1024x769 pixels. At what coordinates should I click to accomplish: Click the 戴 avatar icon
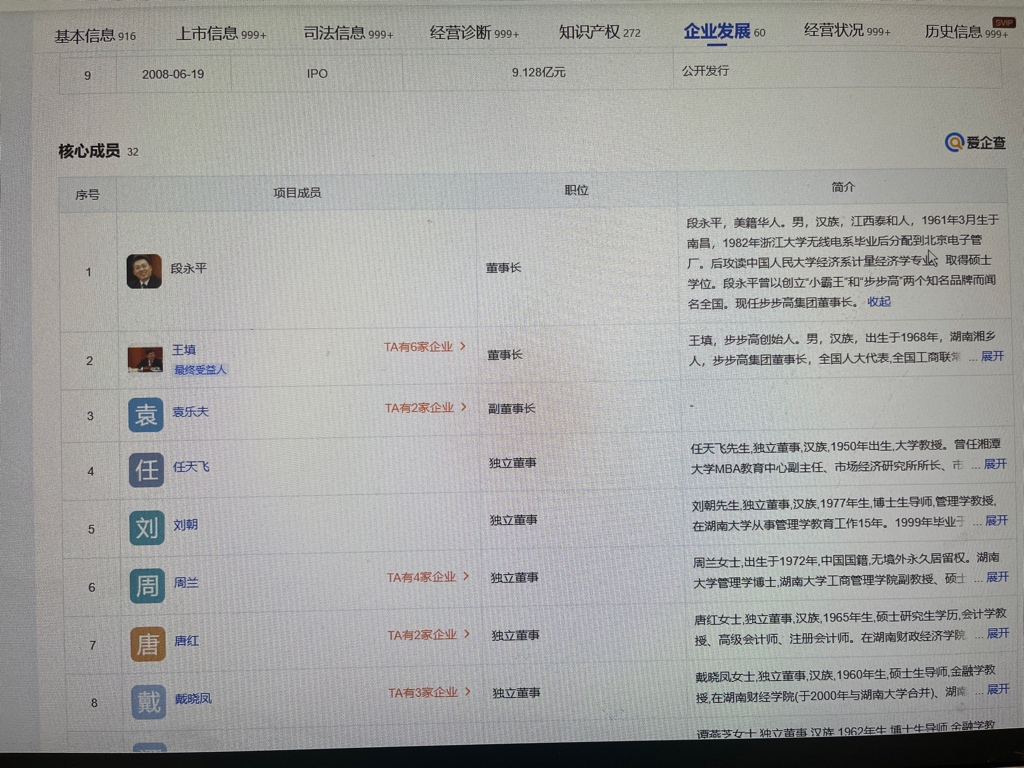coord(149,702)
